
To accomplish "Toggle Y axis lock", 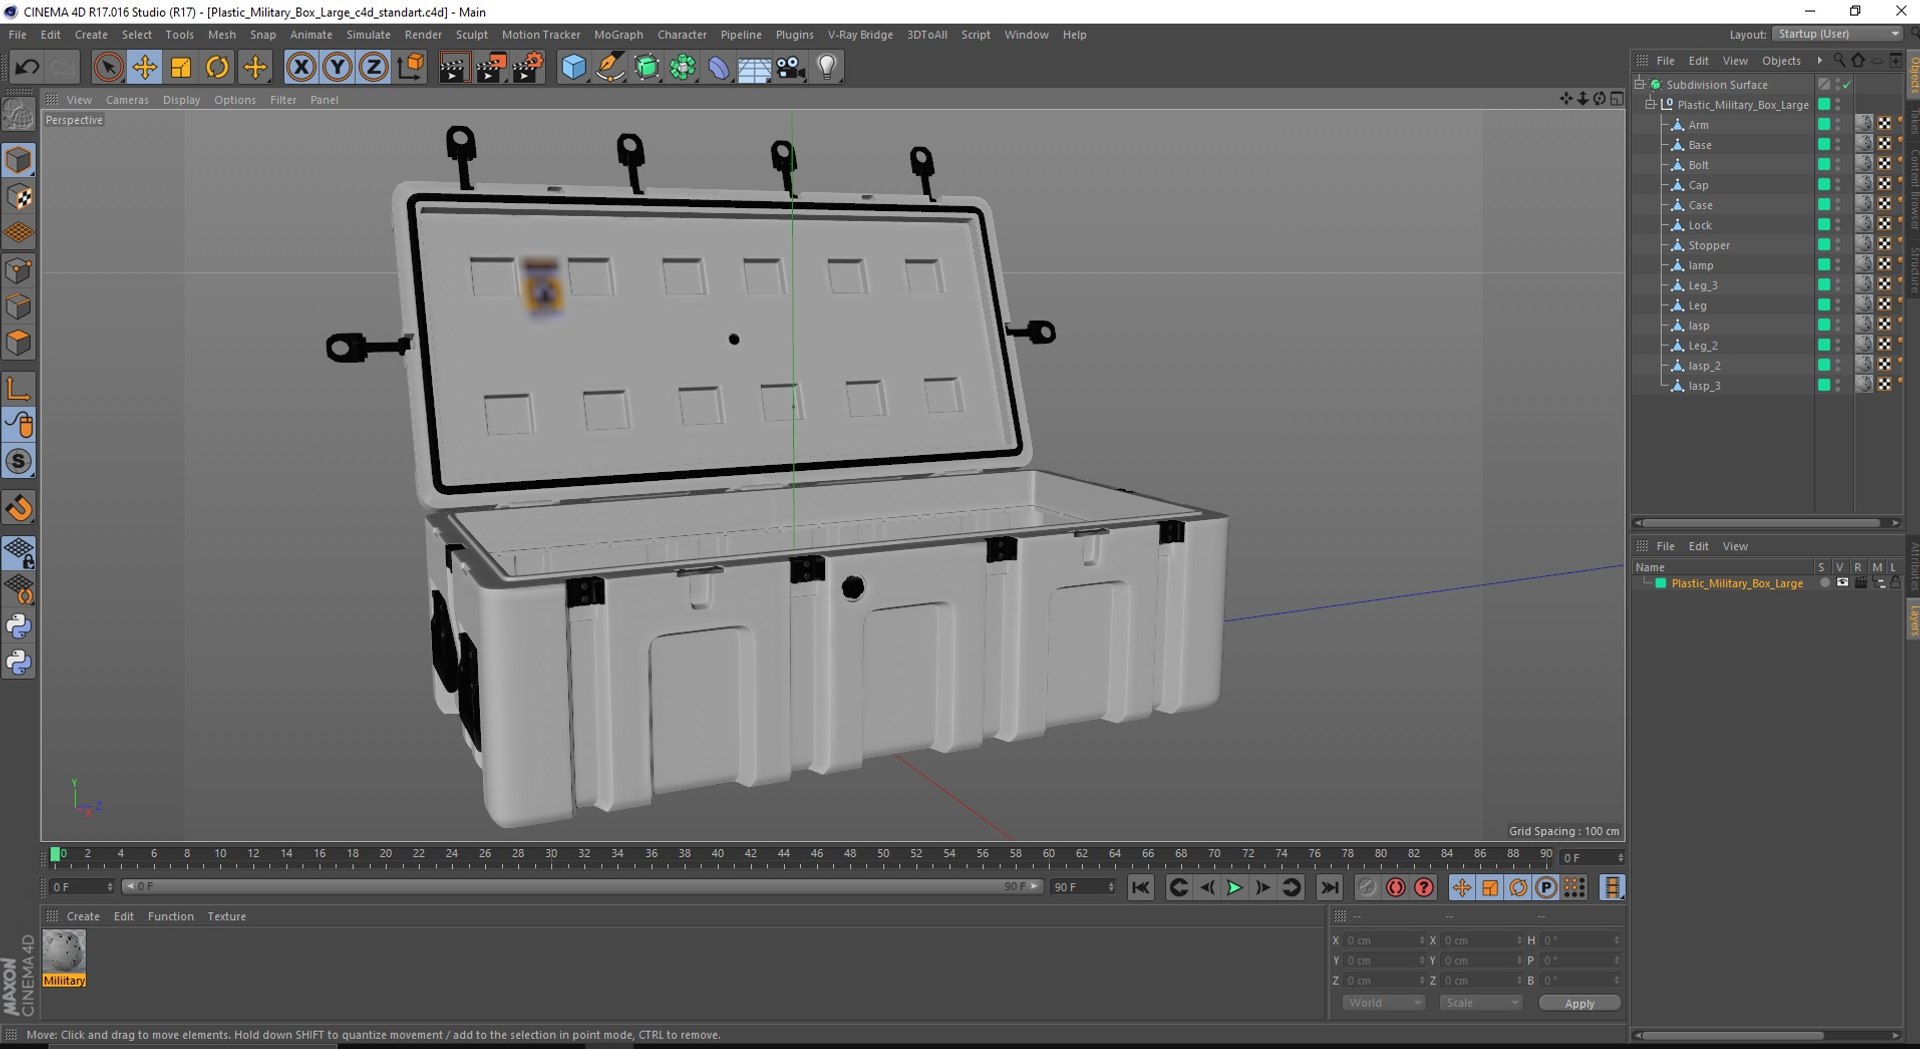I will click(x=338, y=67).
